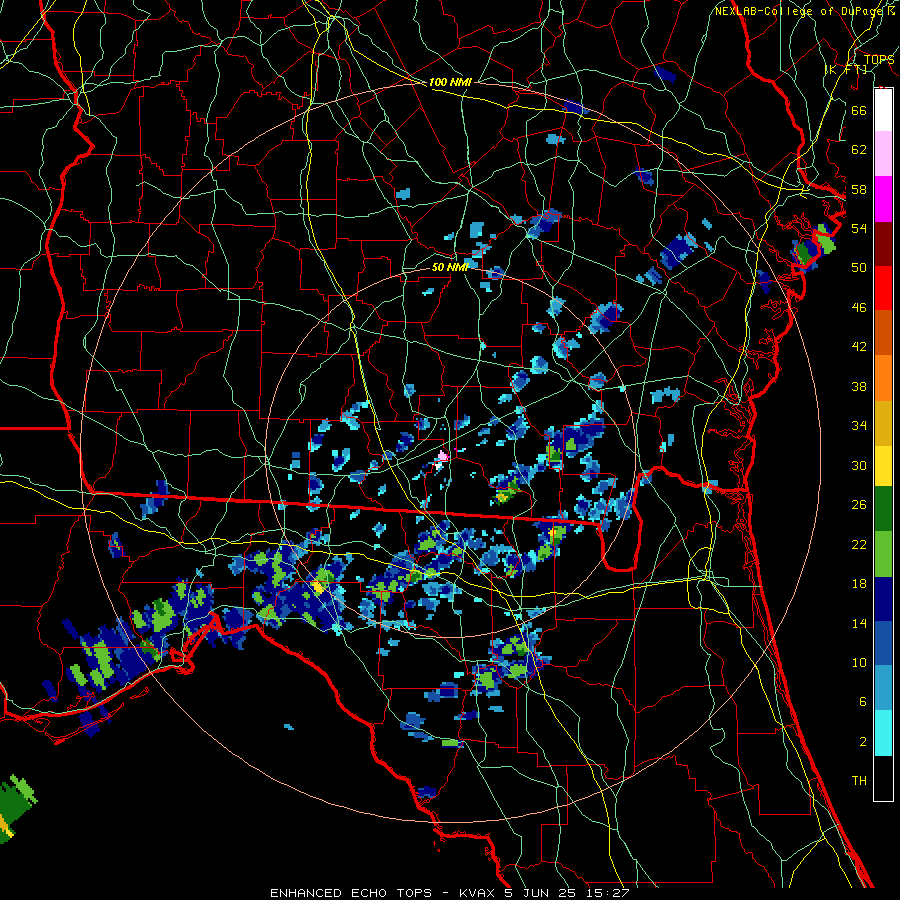Select the medium blue legend swatch
Image resolution: width=900 pixels, height=900 pixels.
[883, 643]
